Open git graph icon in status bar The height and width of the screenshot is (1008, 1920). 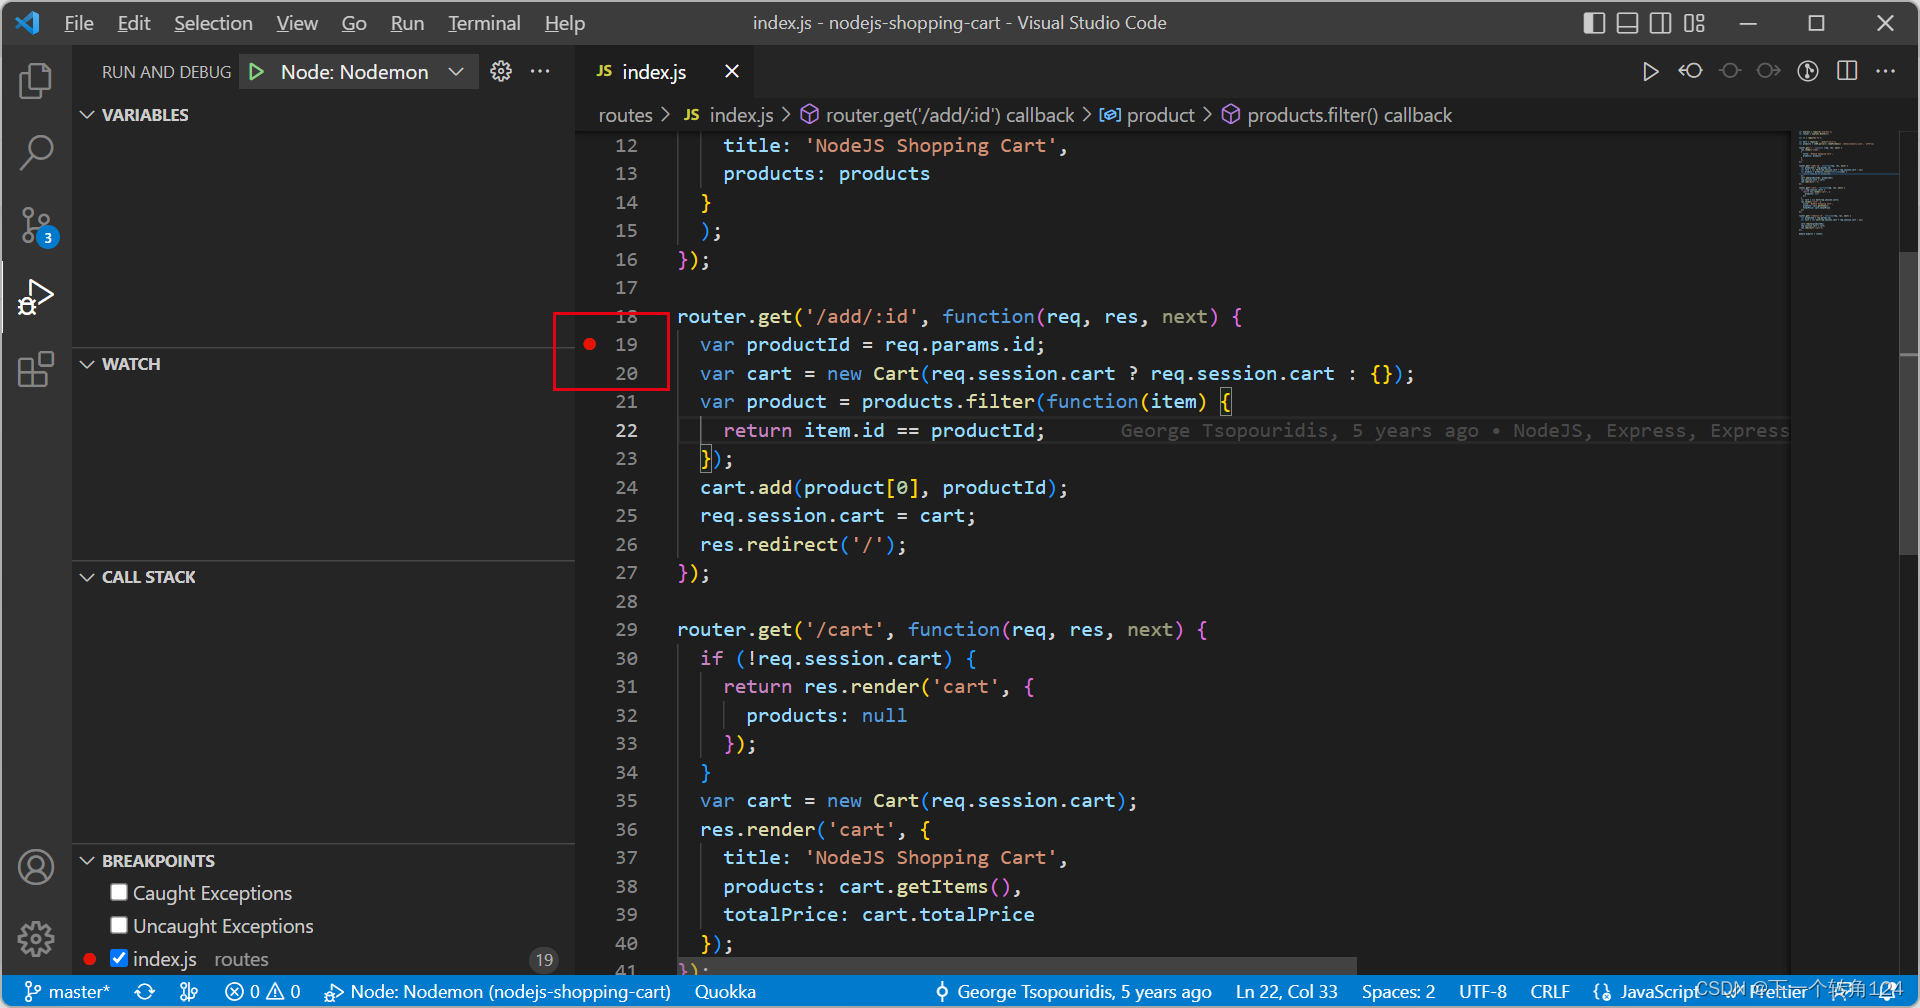point(189,991)
